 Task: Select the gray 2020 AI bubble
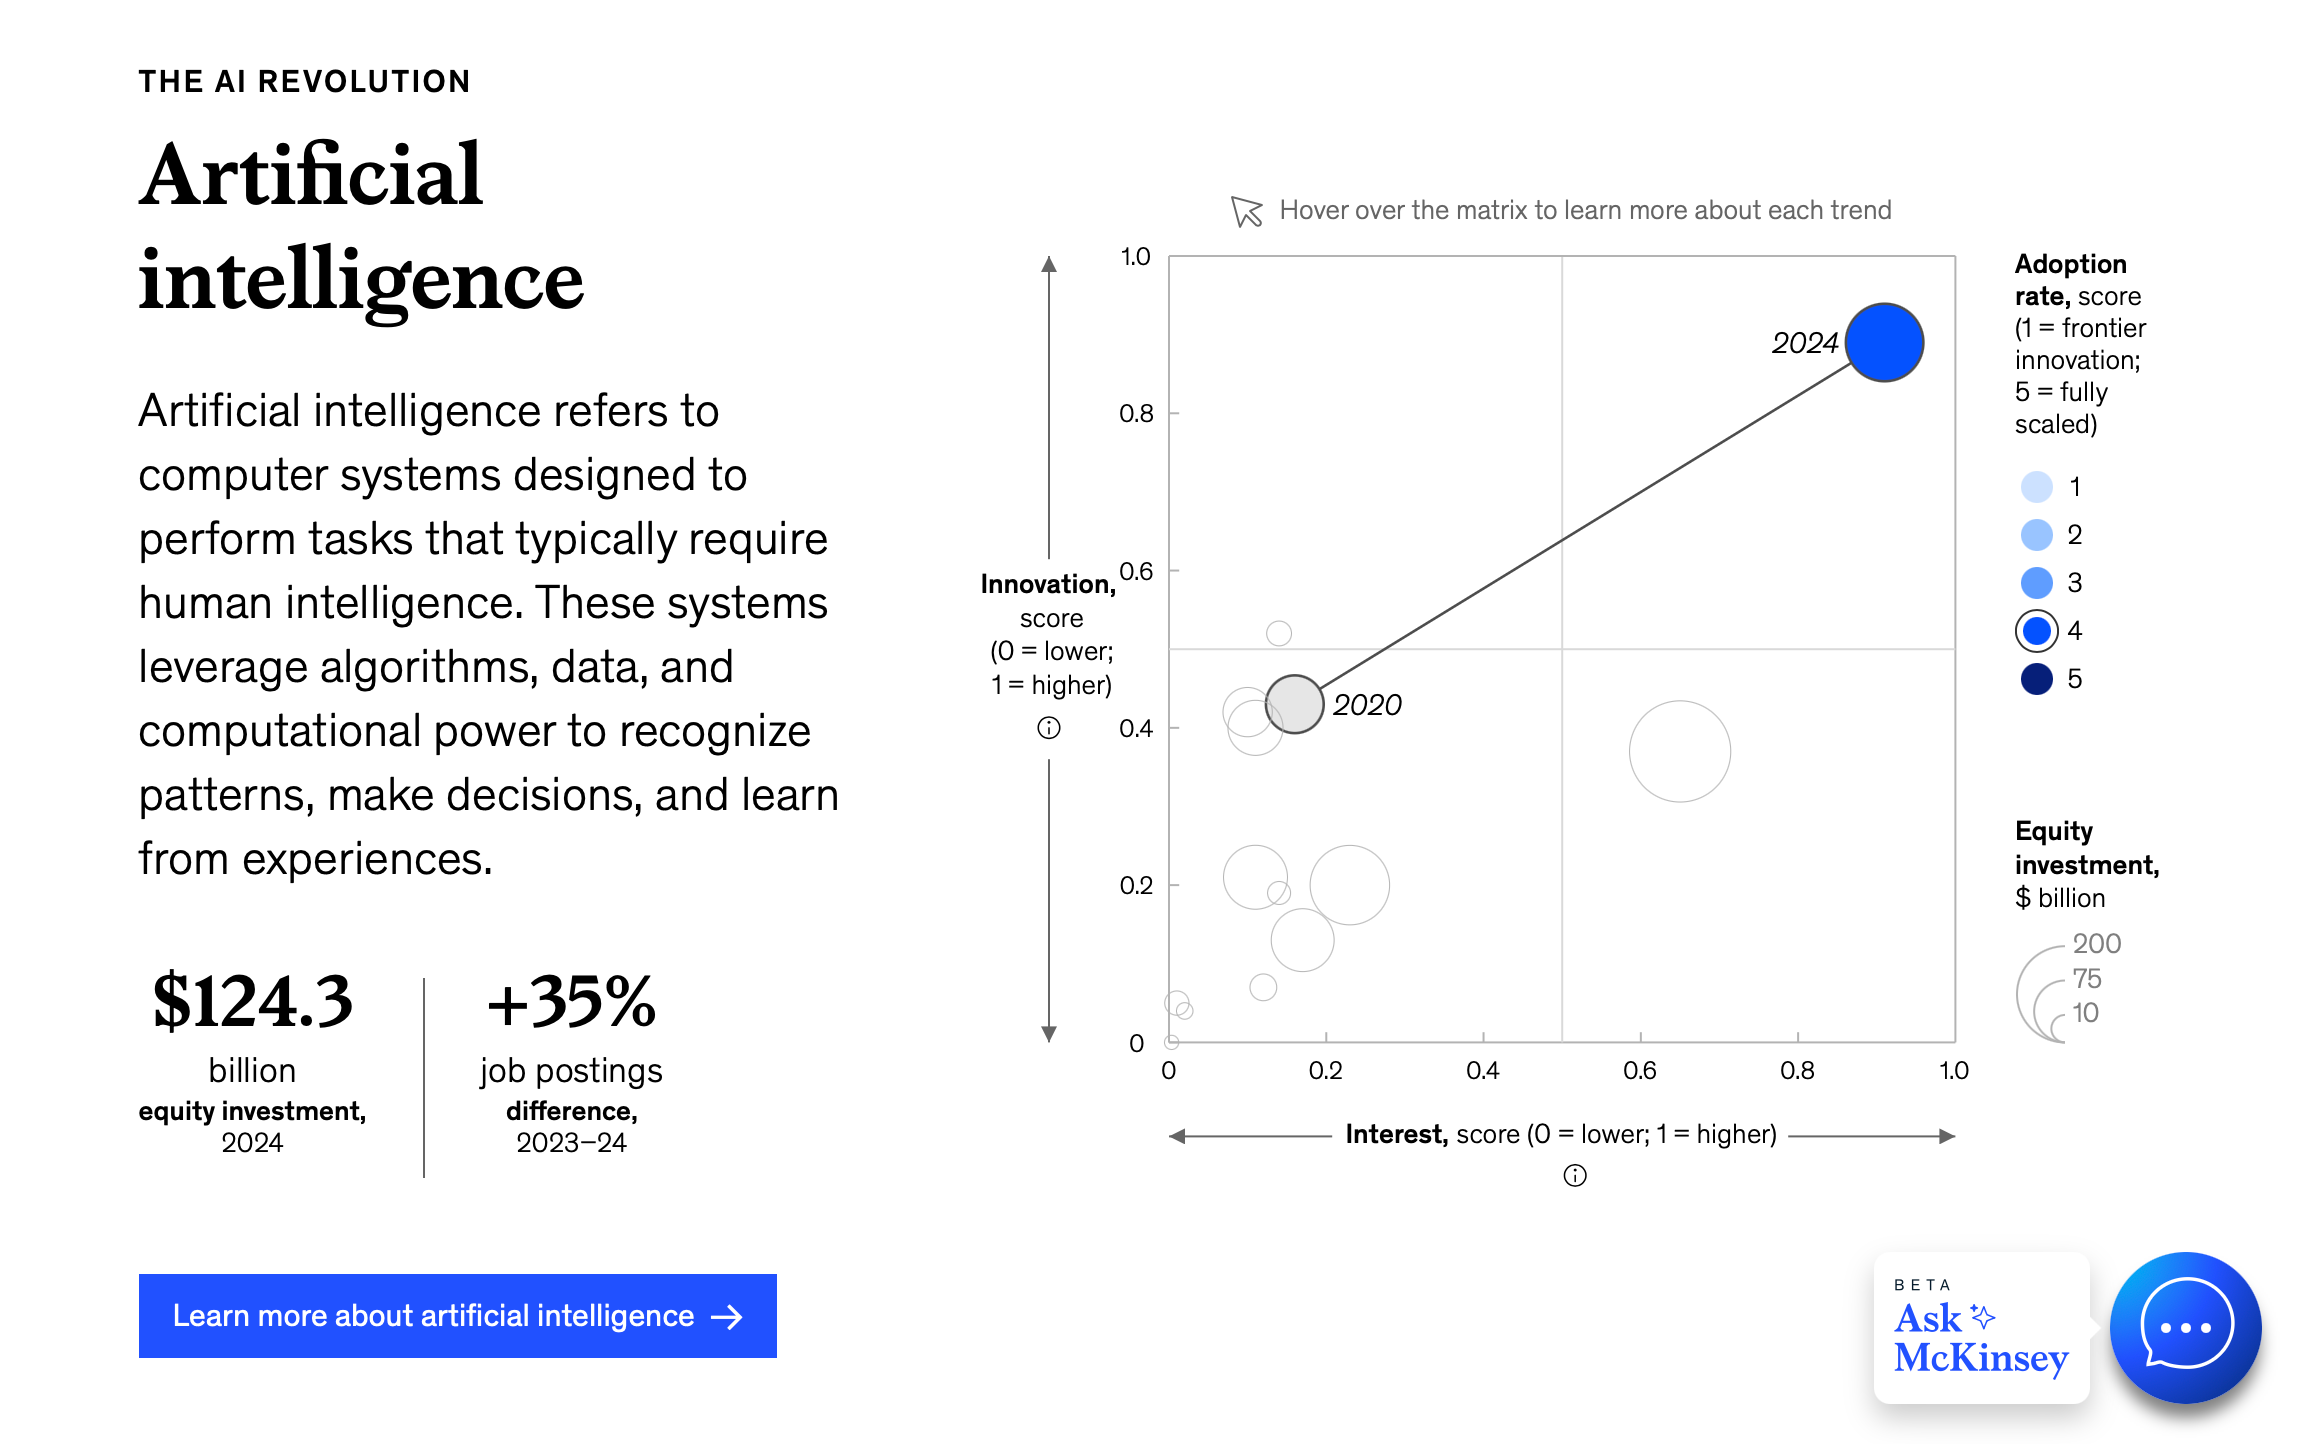tap(1295, 704)
